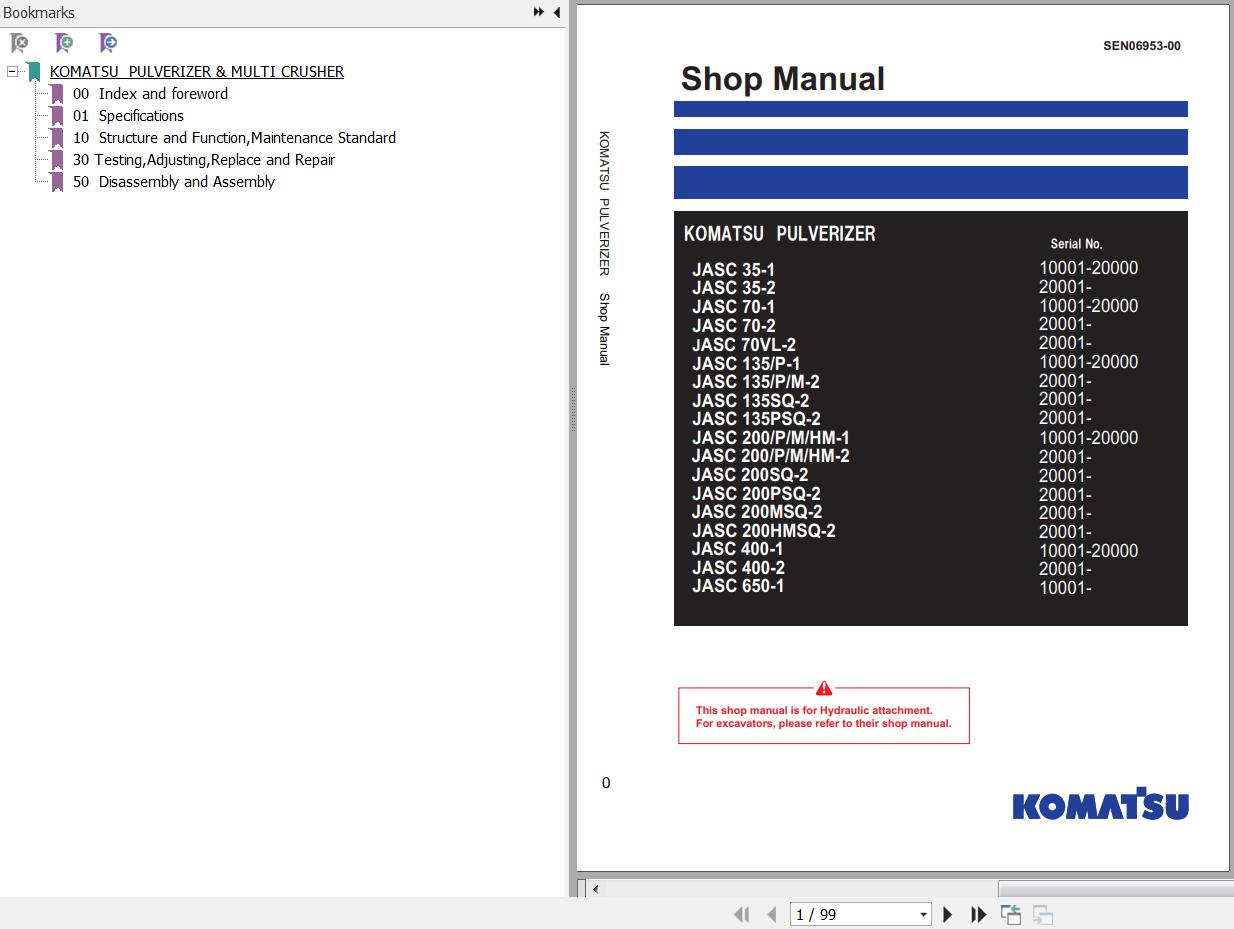Click the 'Serial No.' column label

1076,244
